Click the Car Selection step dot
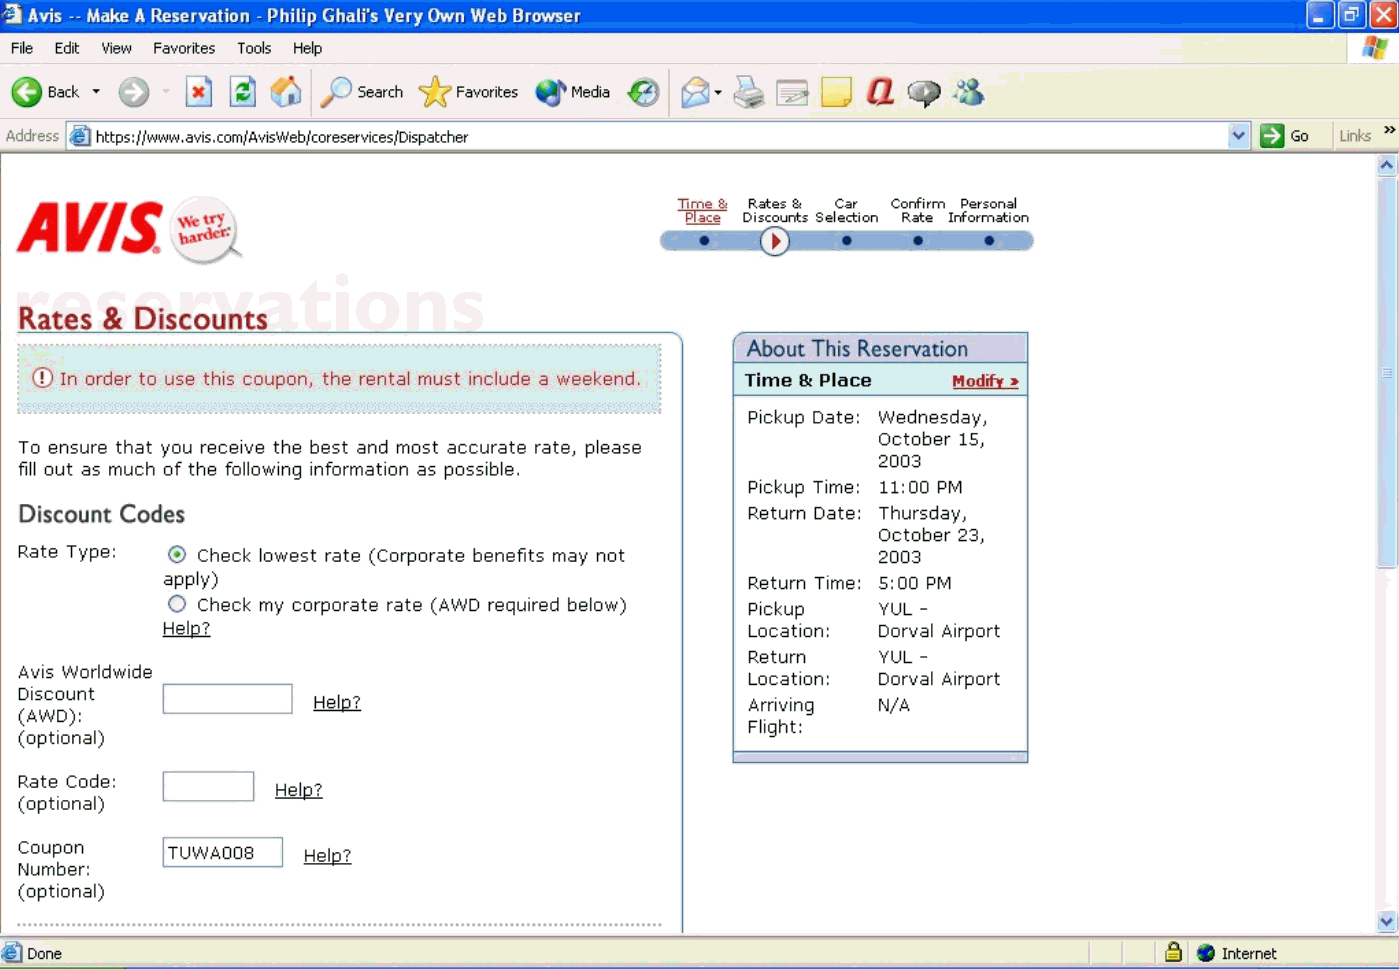 846,241
